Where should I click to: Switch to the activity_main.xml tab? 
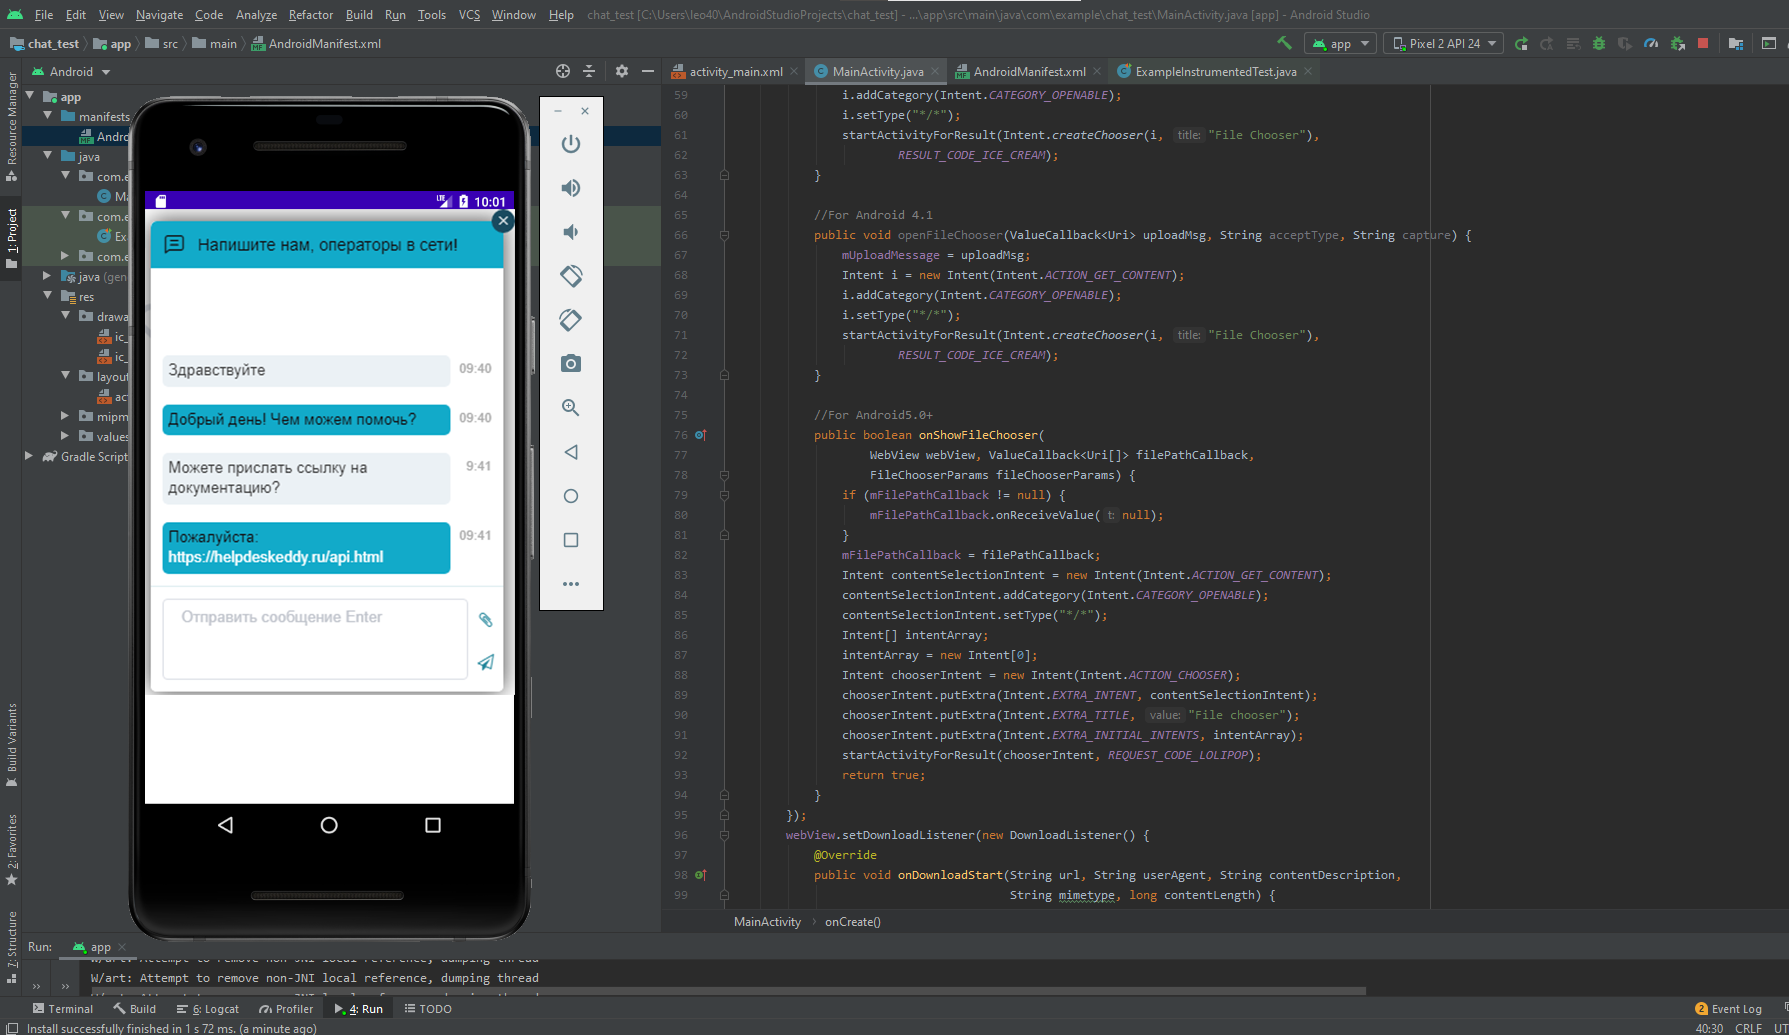pos(735,72)
